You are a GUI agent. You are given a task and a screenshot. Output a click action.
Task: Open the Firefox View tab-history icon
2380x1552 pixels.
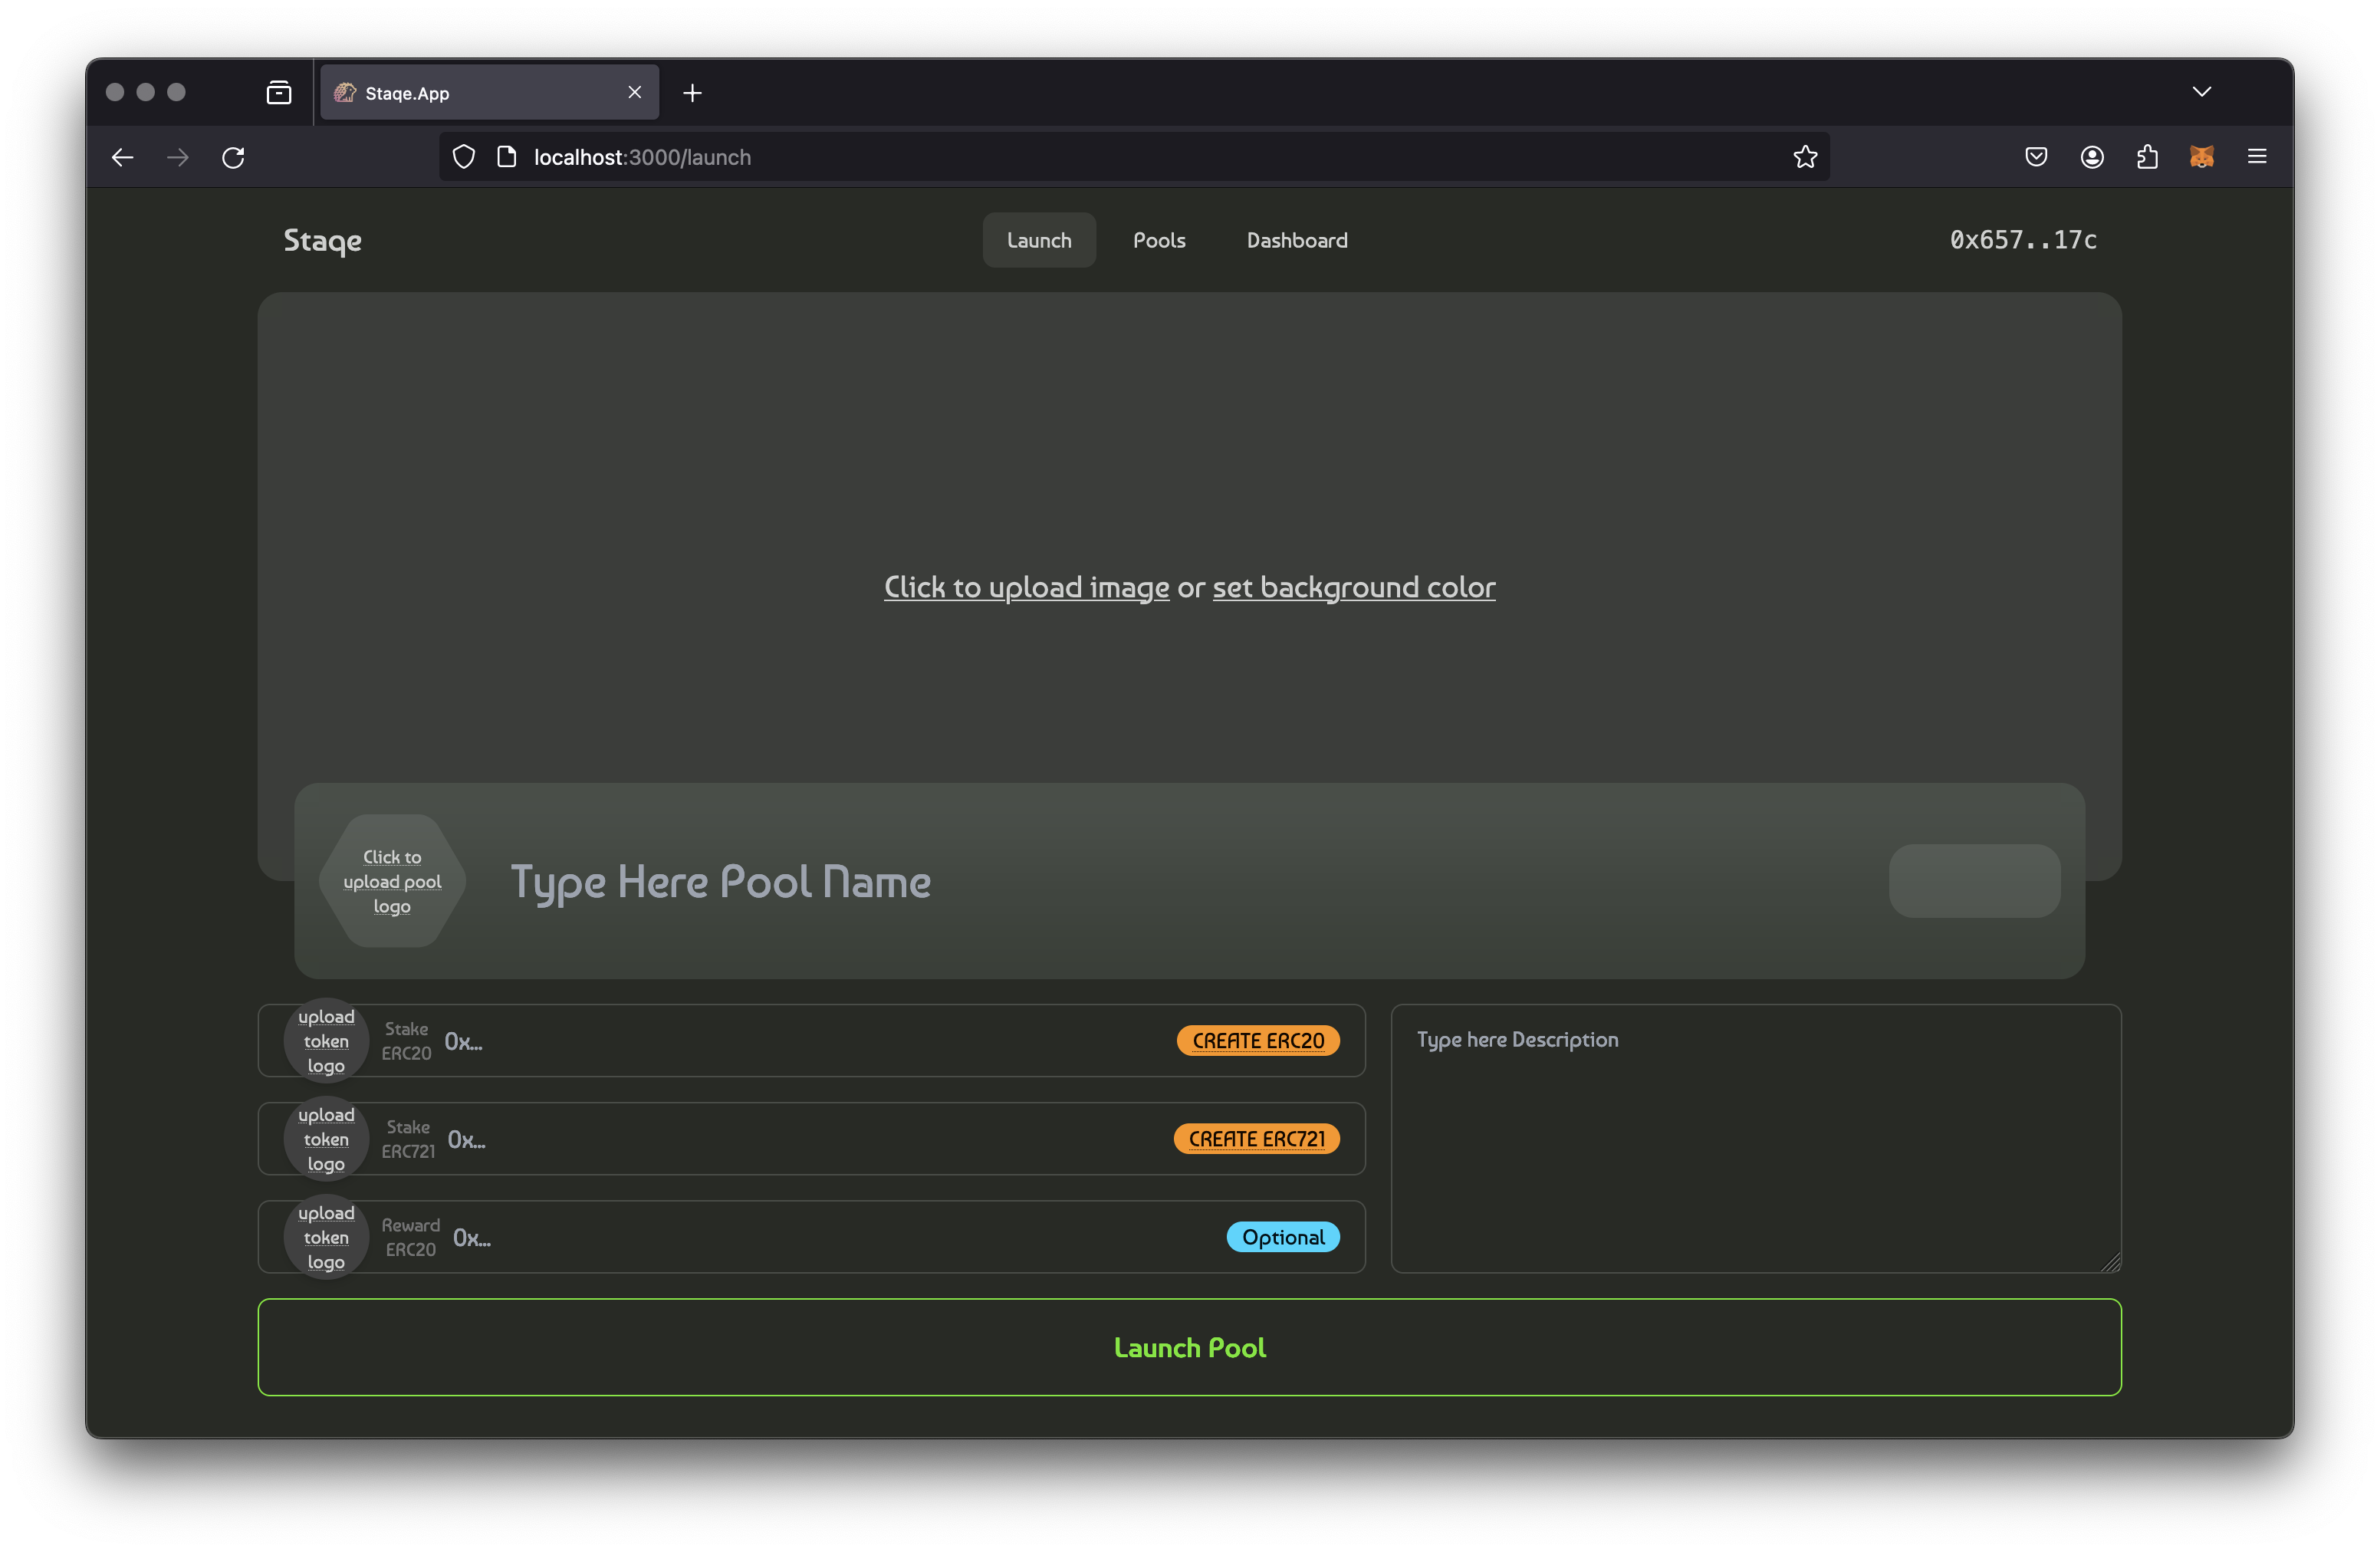(279, 93)
